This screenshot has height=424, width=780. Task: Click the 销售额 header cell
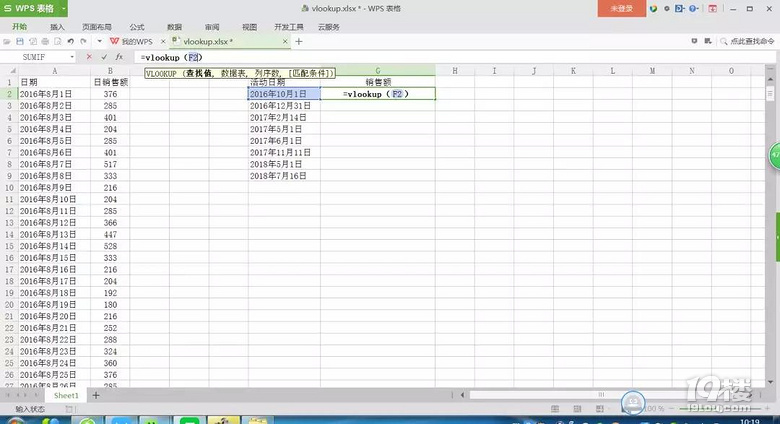coord(378,82)
